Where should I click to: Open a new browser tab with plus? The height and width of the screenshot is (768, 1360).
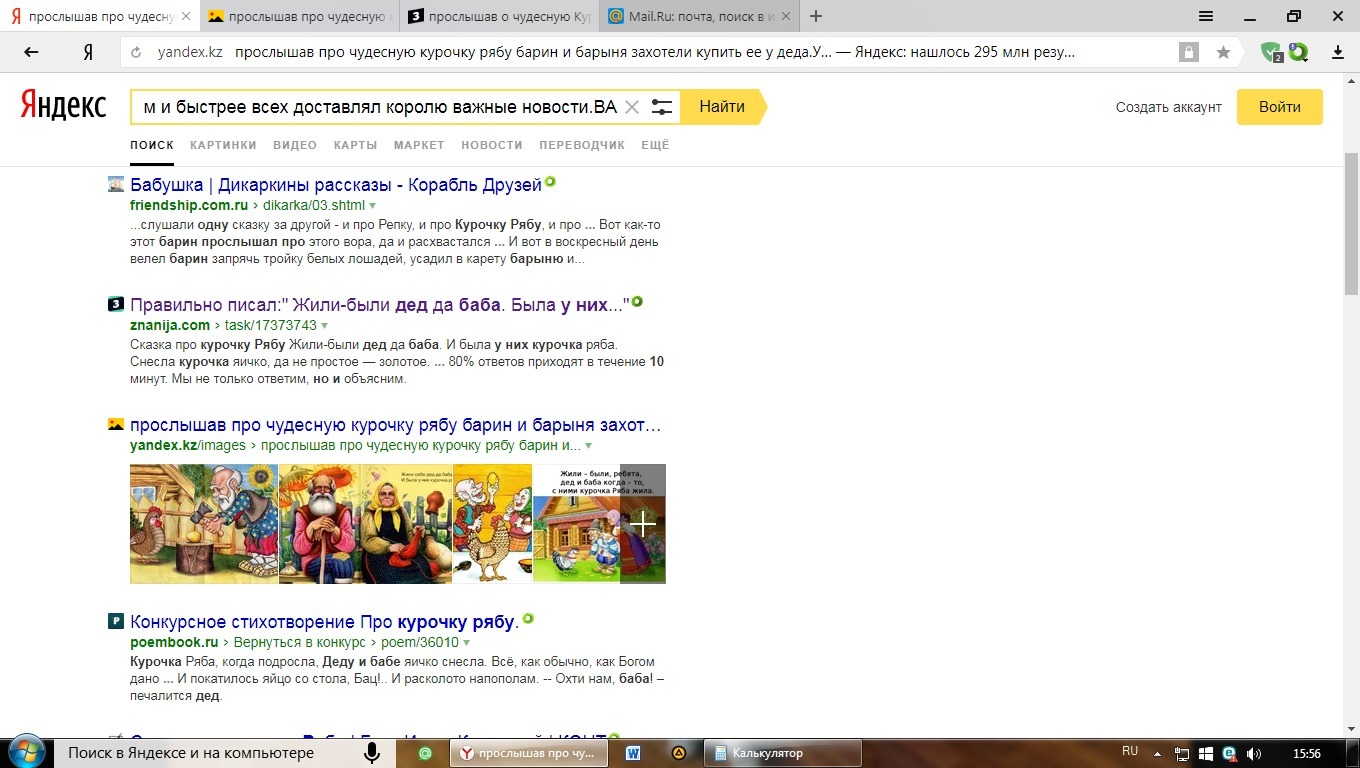coord(816,16)
